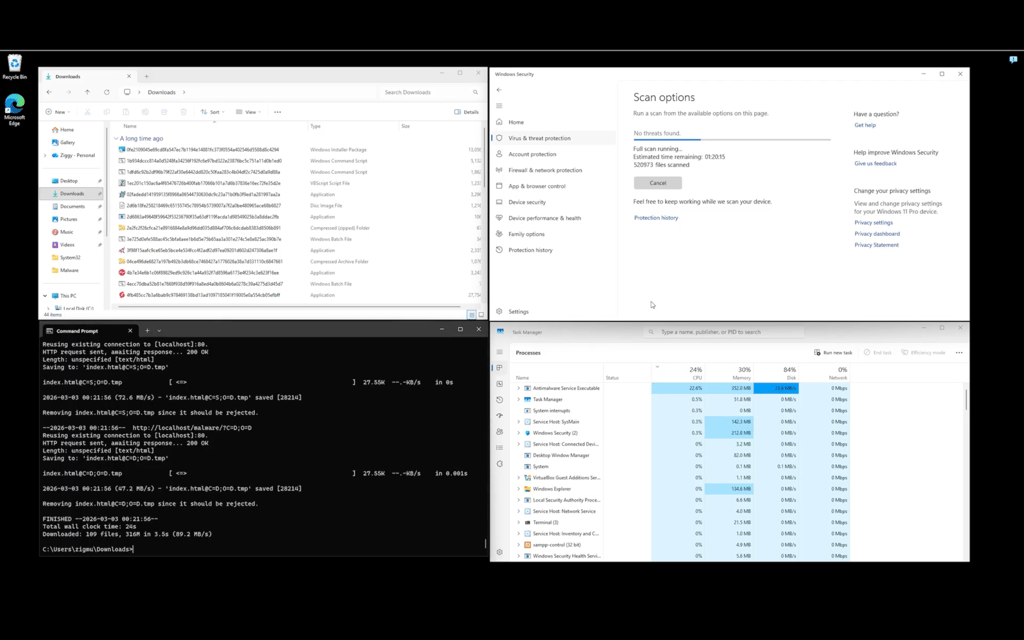1024x640 pixels.
Task: Open Task Manager Performance page icon
Action: (x=500, y=384)
